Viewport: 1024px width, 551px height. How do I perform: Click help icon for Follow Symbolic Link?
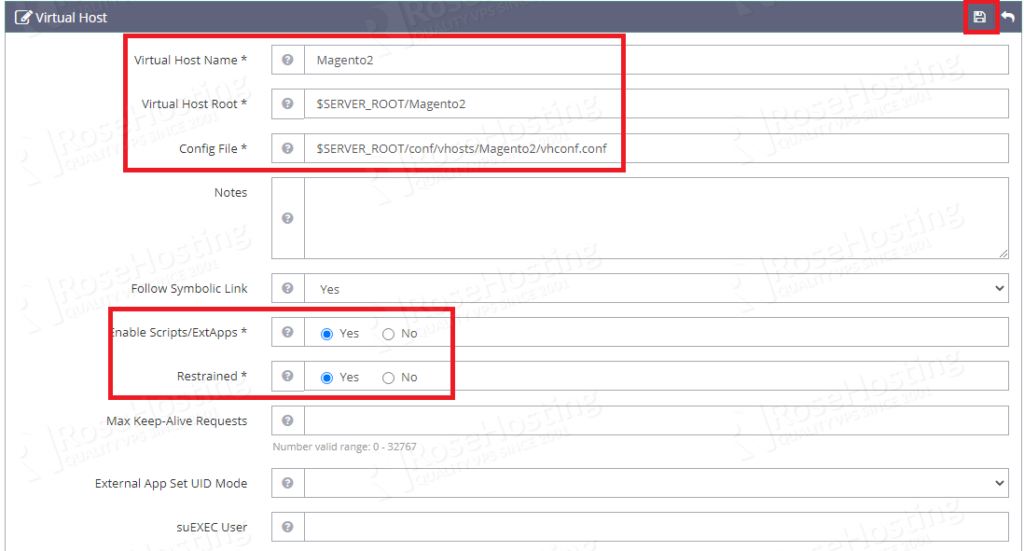tap(288, 289)
